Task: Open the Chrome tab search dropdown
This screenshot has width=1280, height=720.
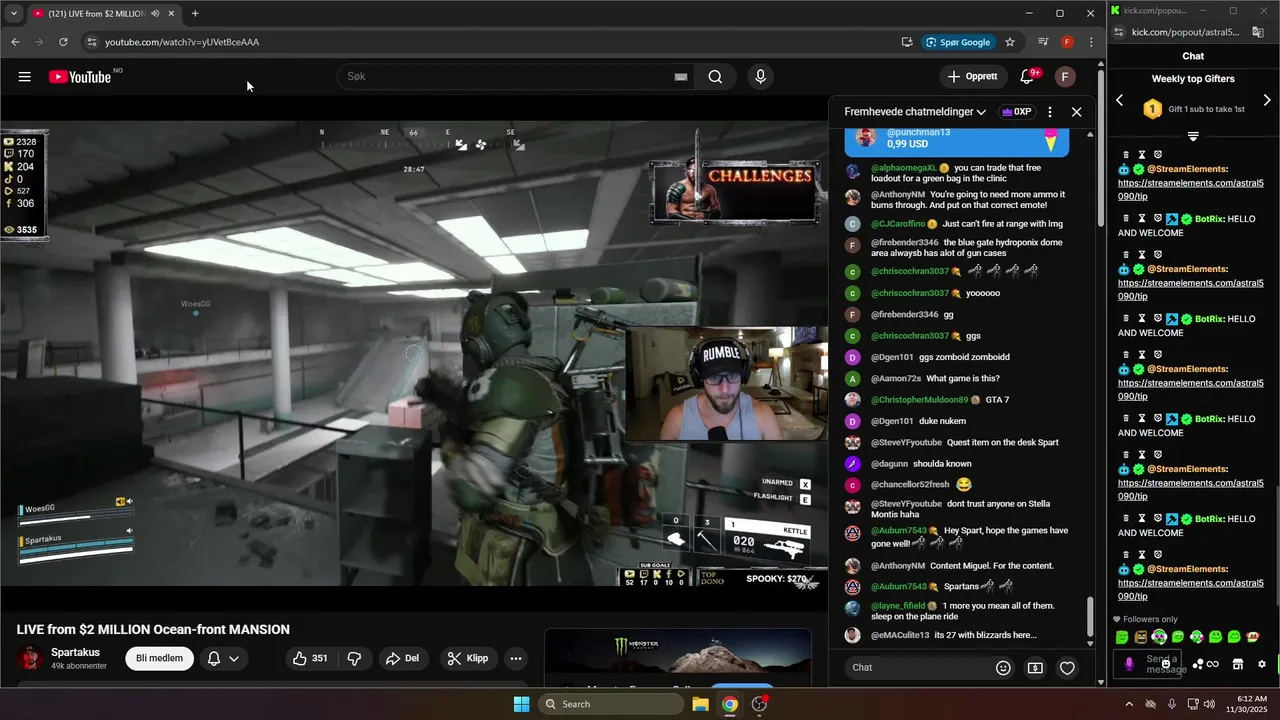Action: [13, 13]
